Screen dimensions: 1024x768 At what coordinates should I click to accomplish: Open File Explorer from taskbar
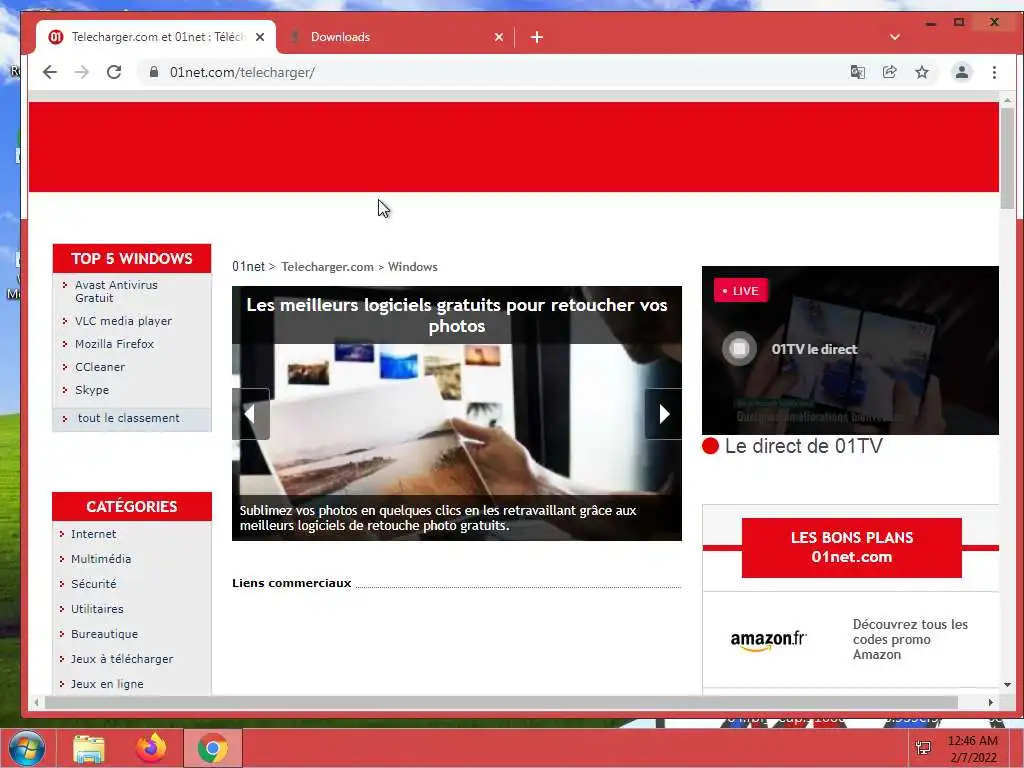[x=89, y=748]
